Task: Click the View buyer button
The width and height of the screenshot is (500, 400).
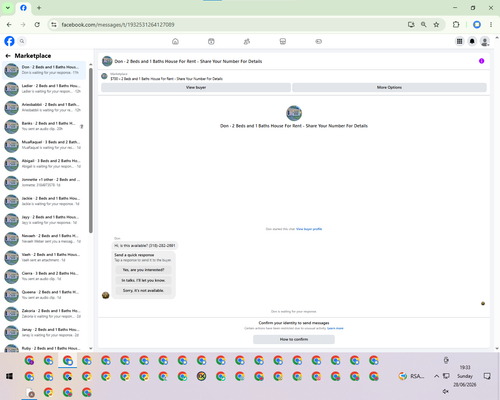Action: click(196, 87)
